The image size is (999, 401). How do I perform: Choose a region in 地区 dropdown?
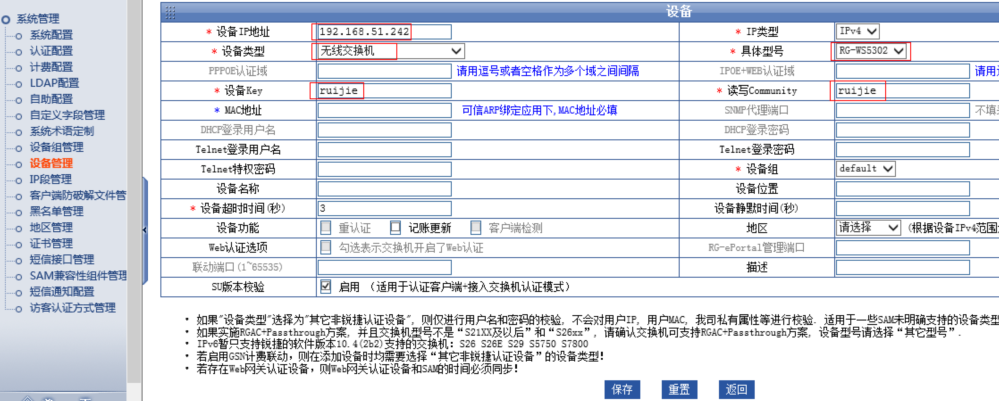point(868,227)
